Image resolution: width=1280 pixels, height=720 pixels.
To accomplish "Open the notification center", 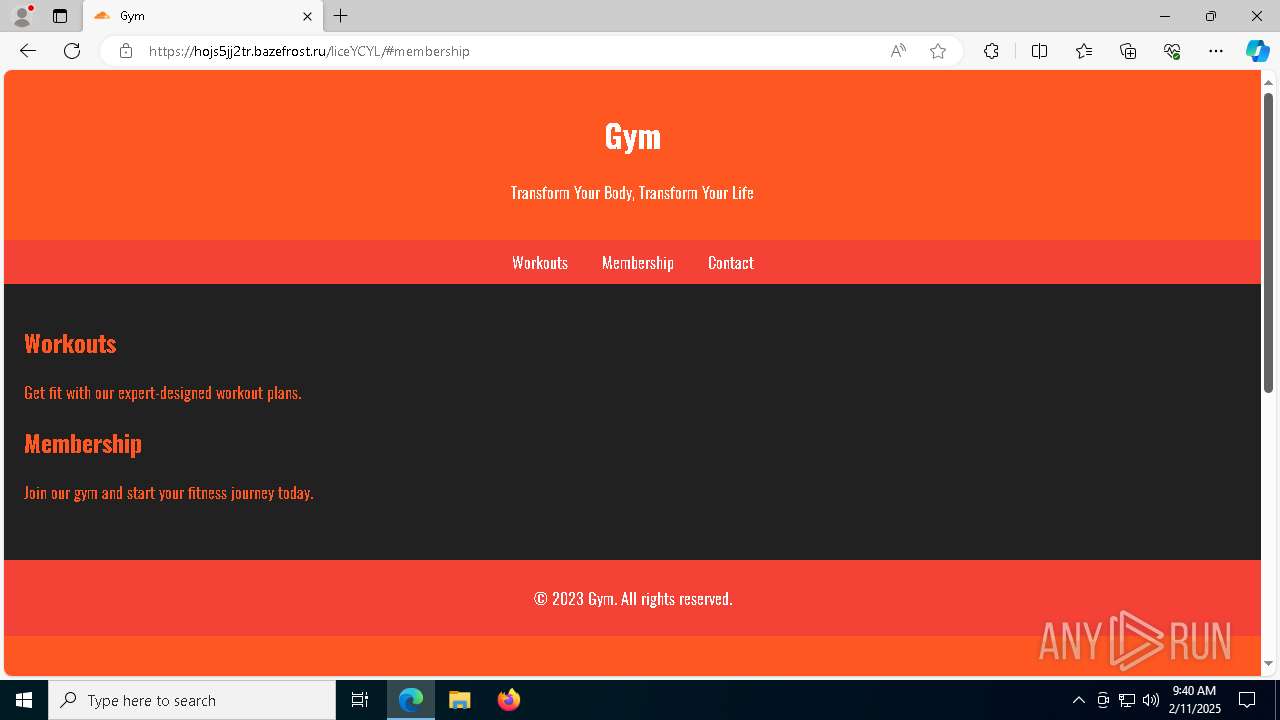I will point(1247,700).
